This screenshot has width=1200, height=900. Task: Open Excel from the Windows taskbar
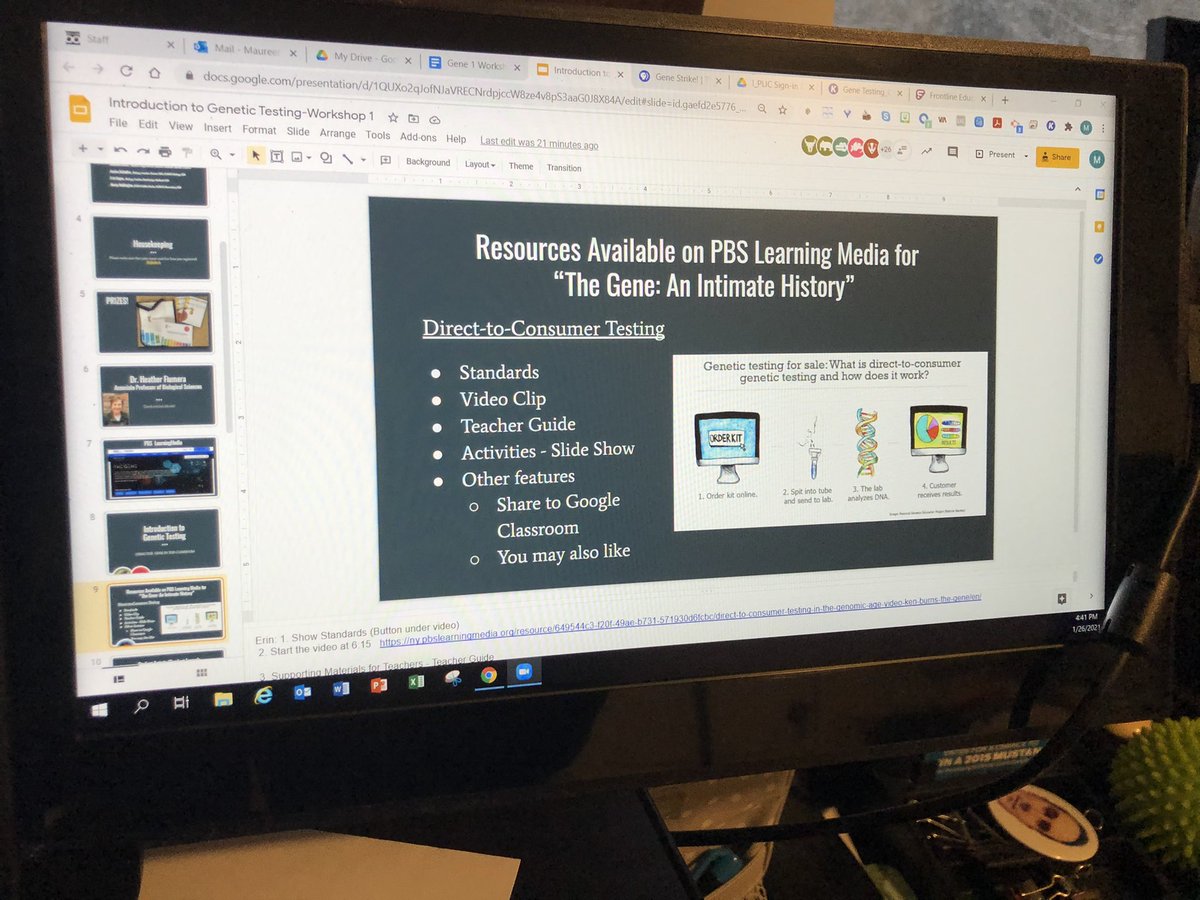415,682
